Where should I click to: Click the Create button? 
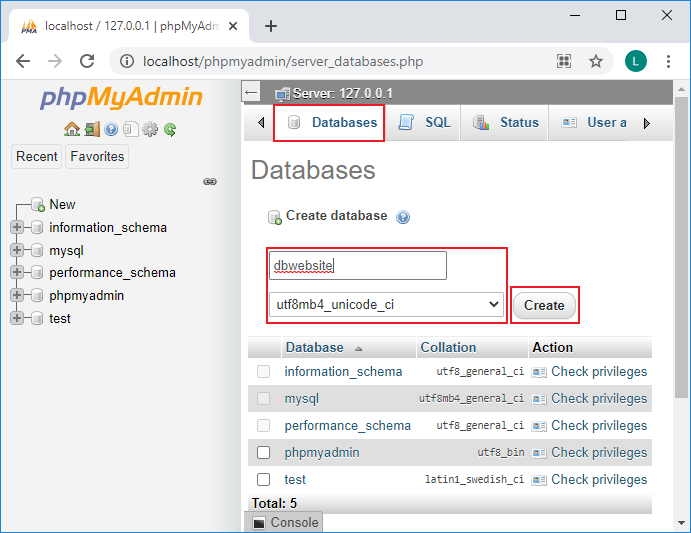(x=544, y=305)
